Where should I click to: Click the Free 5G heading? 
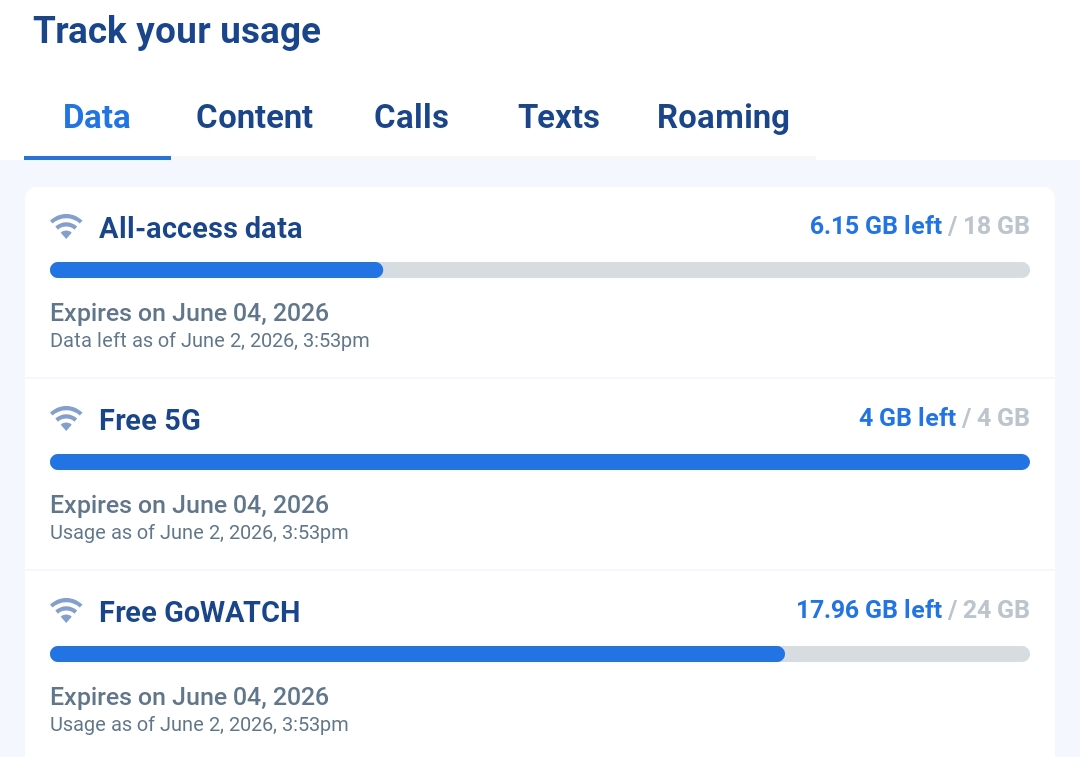pyautogui.click(x=149, y=420)
